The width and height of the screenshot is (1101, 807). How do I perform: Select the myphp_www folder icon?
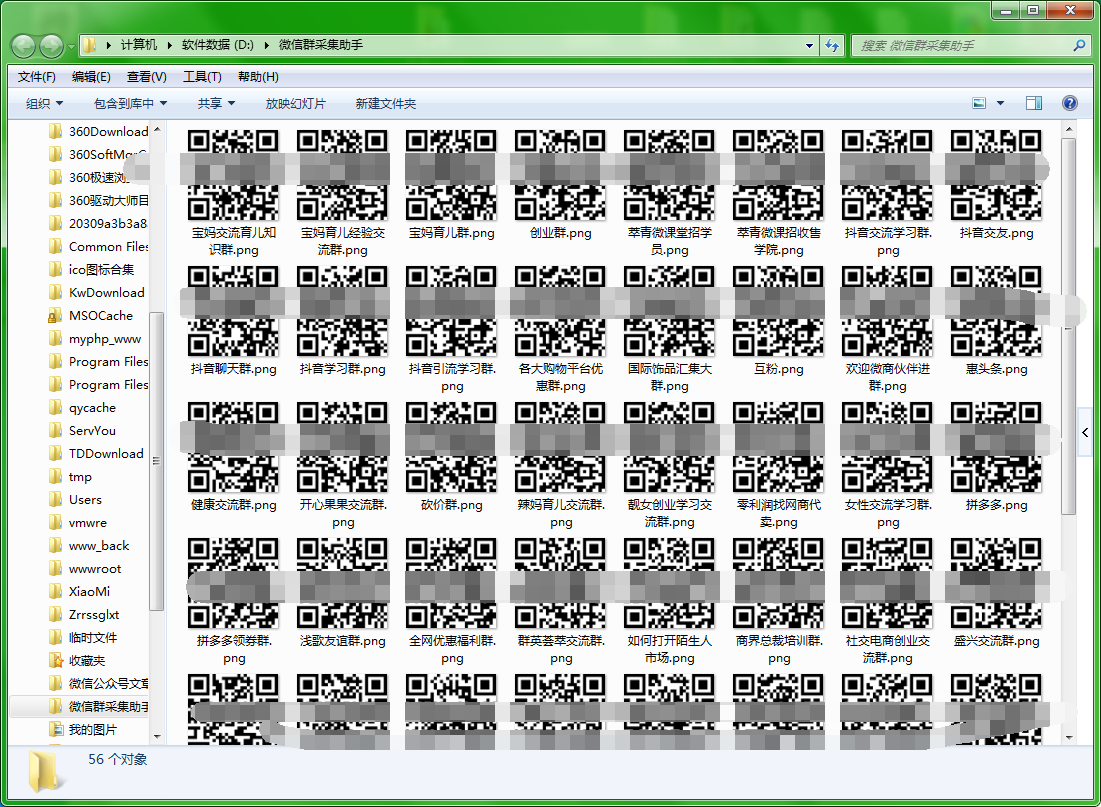[55, 339]
